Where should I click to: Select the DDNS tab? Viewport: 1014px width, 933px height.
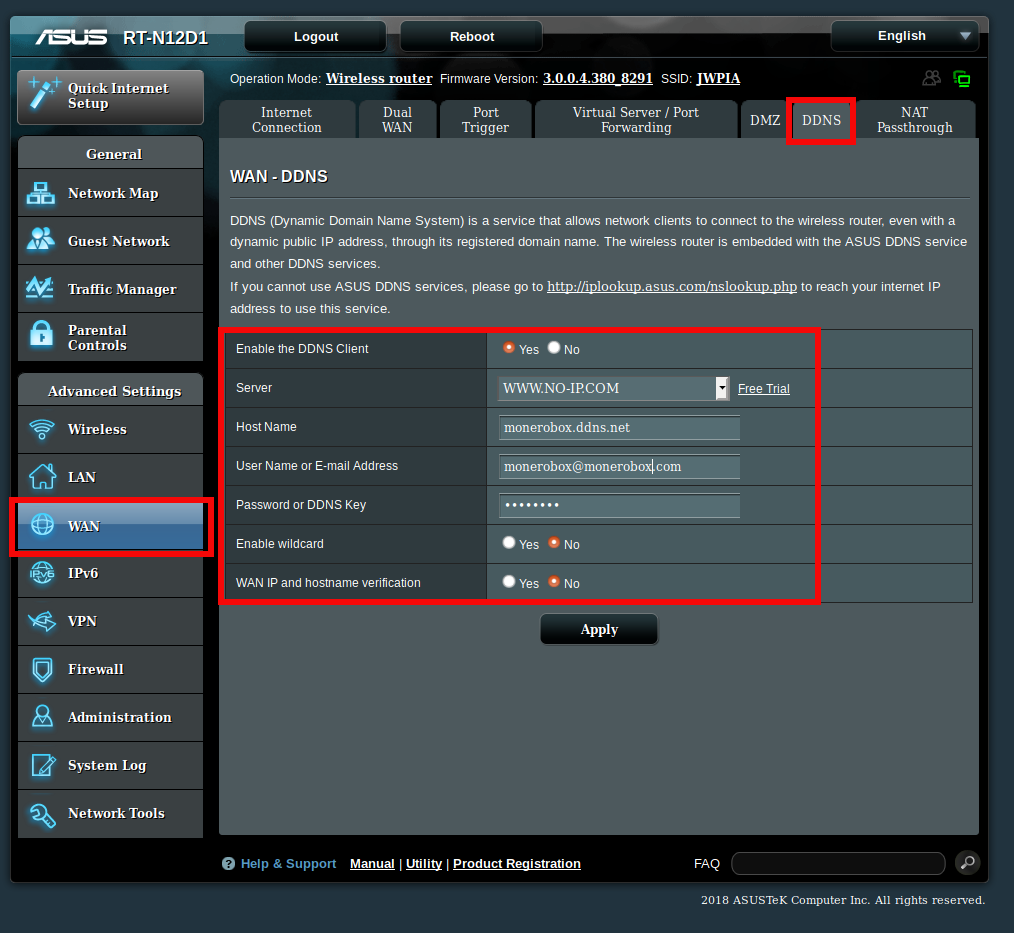coord(821,120)
